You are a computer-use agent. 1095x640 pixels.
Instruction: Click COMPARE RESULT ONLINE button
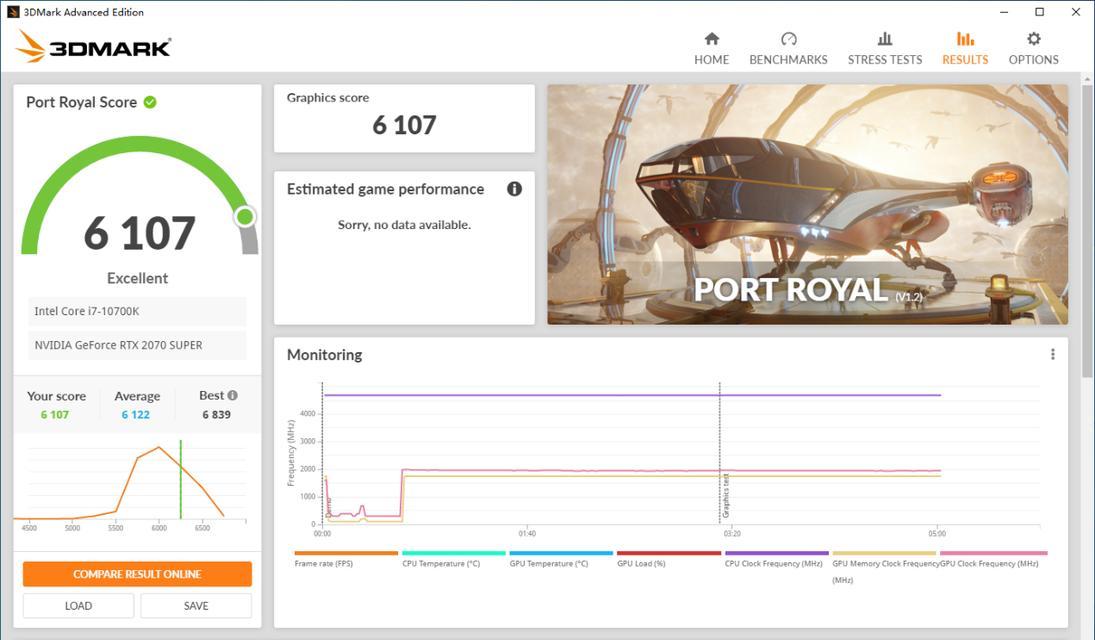[137, 574]
